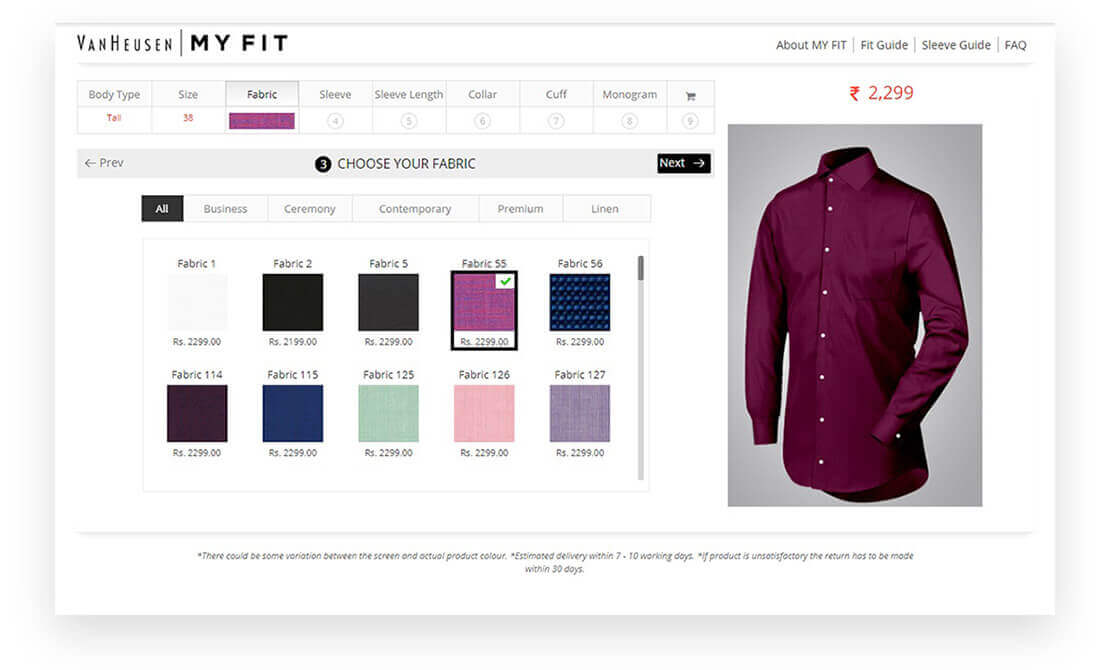Filter fabrics by Business category
This screenshot has width=1110, height=670.
pyautogui.click(x=225, y=209)
